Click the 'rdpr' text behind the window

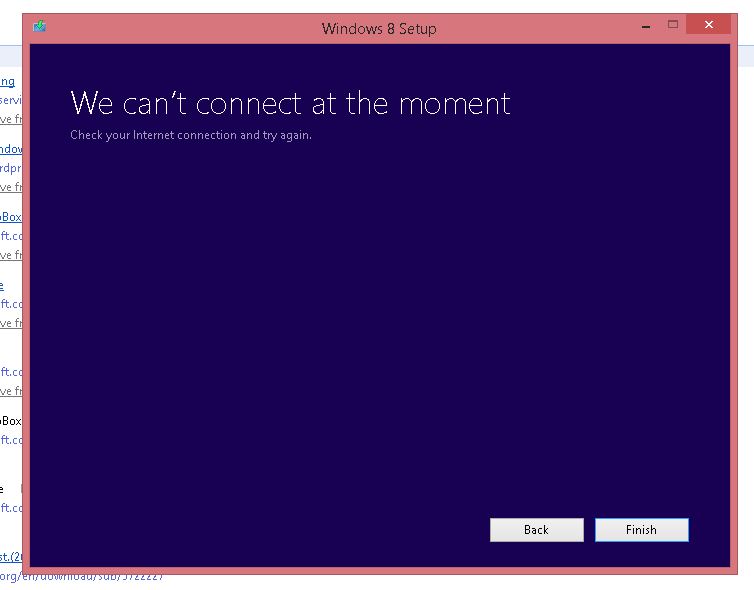pyautogui.click(x=11, y=168)
